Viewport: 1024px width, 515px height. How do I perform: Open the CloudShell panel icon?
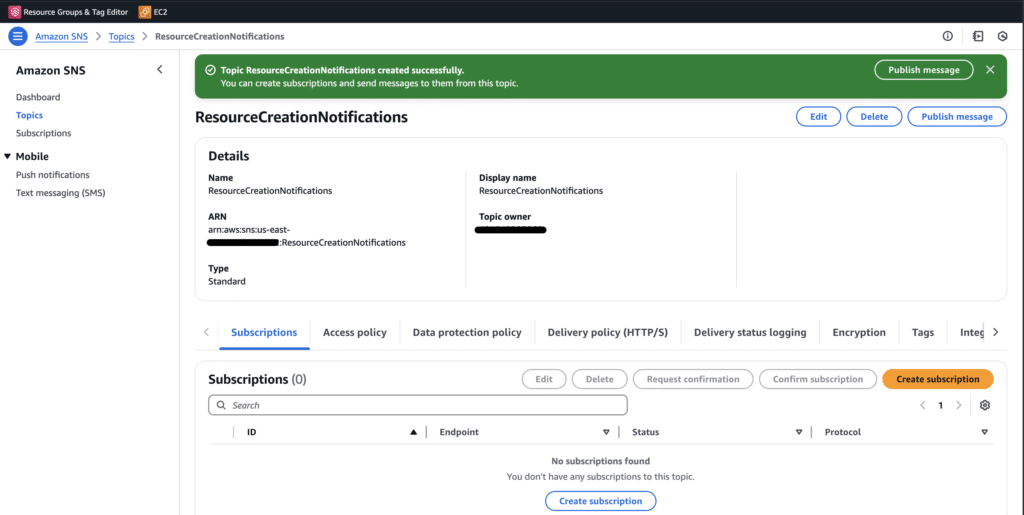tap(978, 37)
